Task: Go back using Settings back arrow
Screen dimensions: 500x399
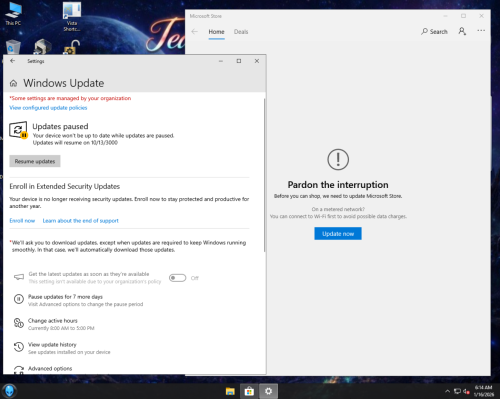Action: point(13,61)
